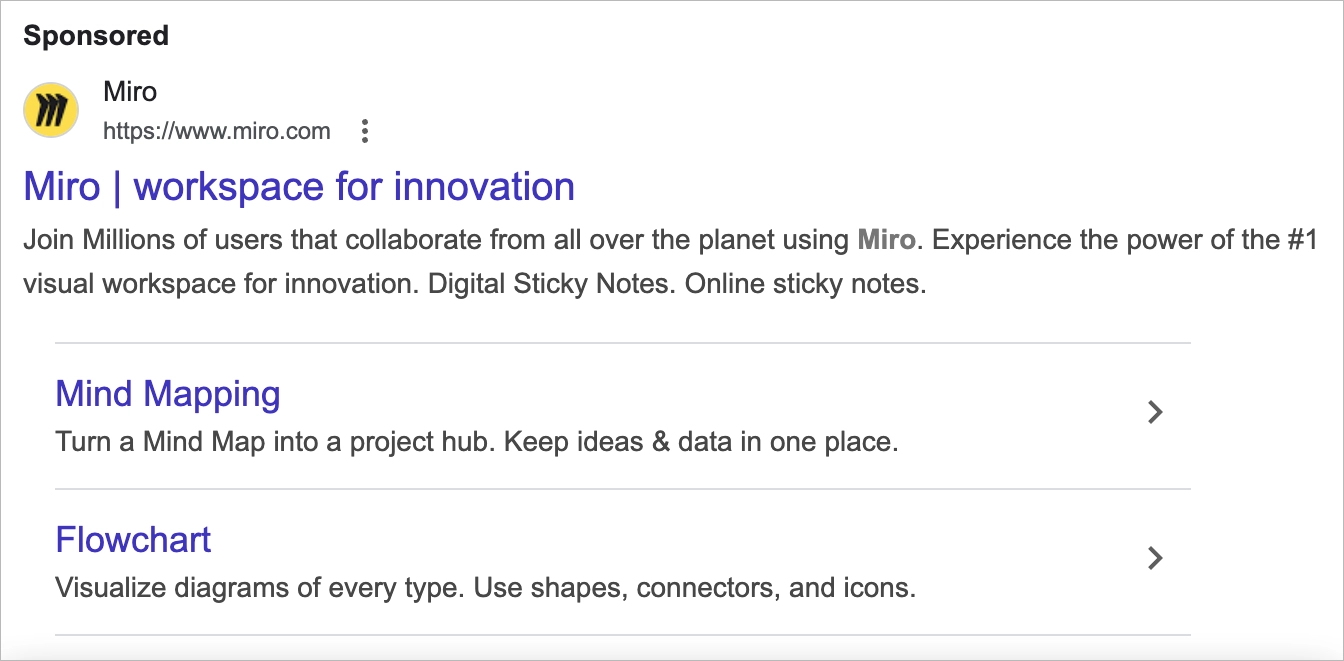Visit the https://www.miro.com link
Viewport: 1344px width, 661px height.
tap(219, 131)
